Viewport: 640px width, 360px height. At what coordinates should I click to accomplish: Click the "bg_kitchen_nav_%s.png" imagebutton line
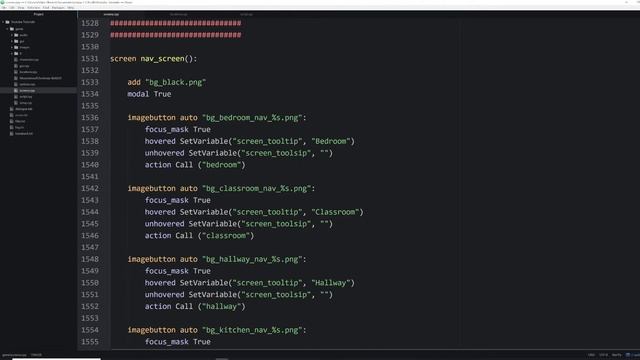click(217, 330)
